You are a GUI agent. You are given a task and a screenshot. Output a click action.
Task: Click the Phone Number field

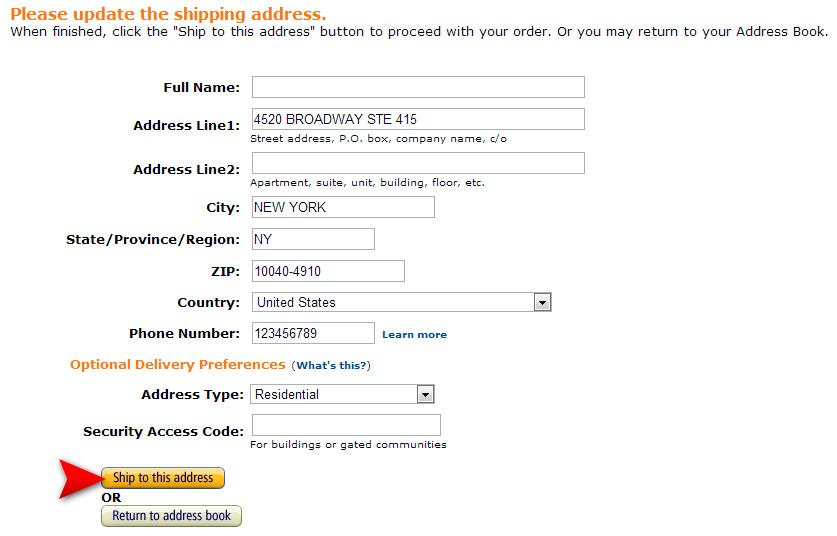(313, 333)
